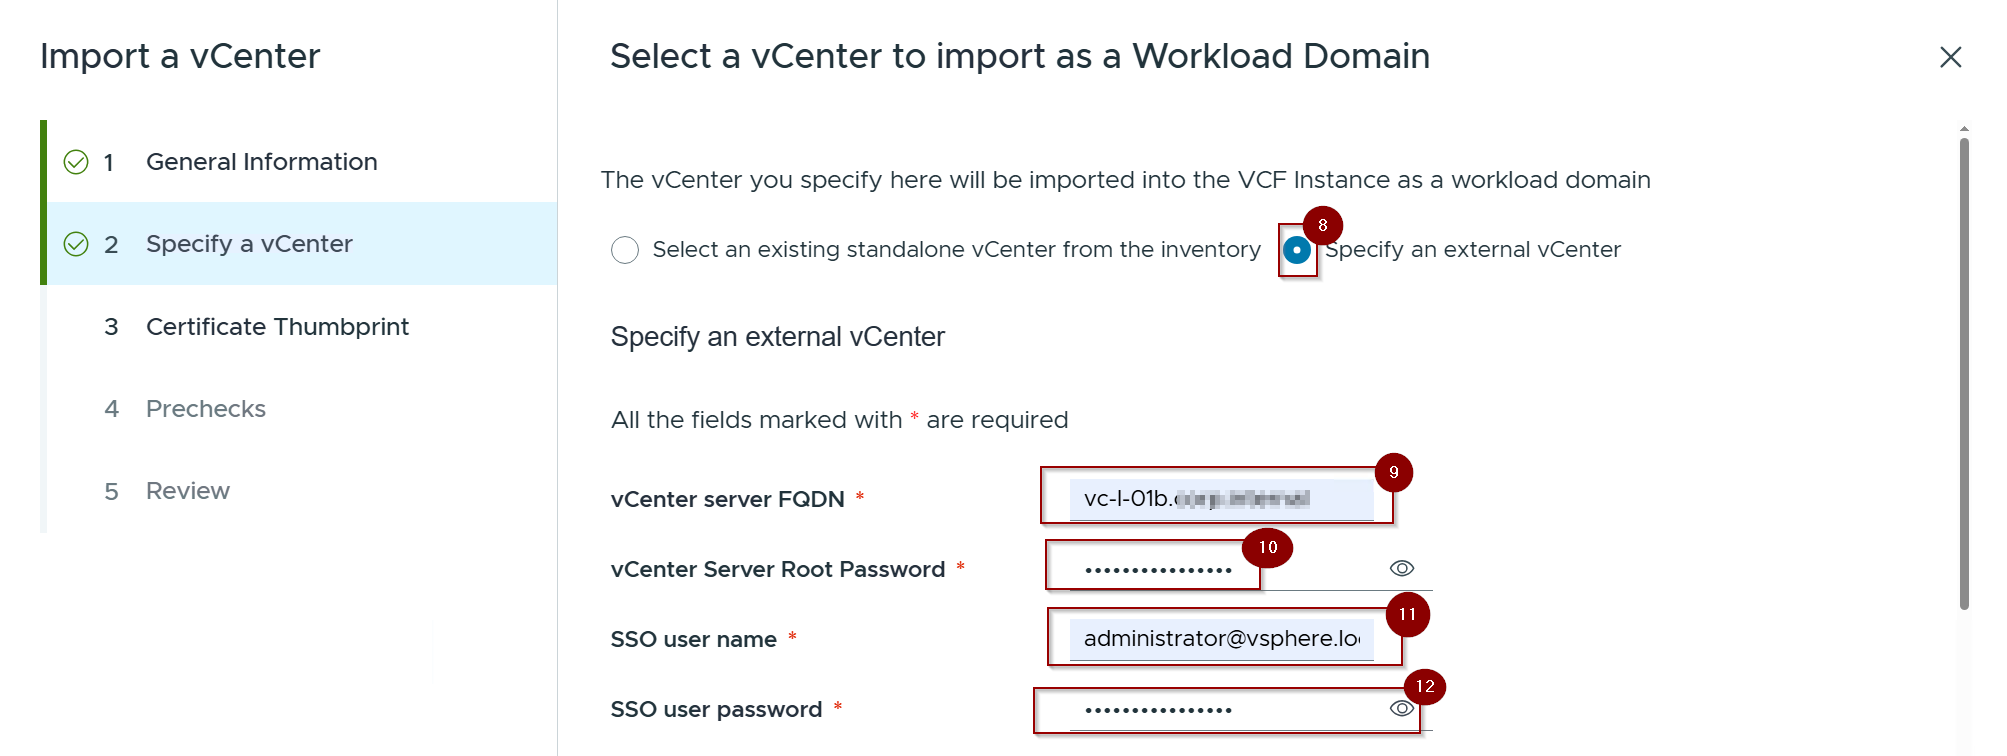
Task: Grab the dialog's vertical scrollbar thumb
Action: point(1964,370)
